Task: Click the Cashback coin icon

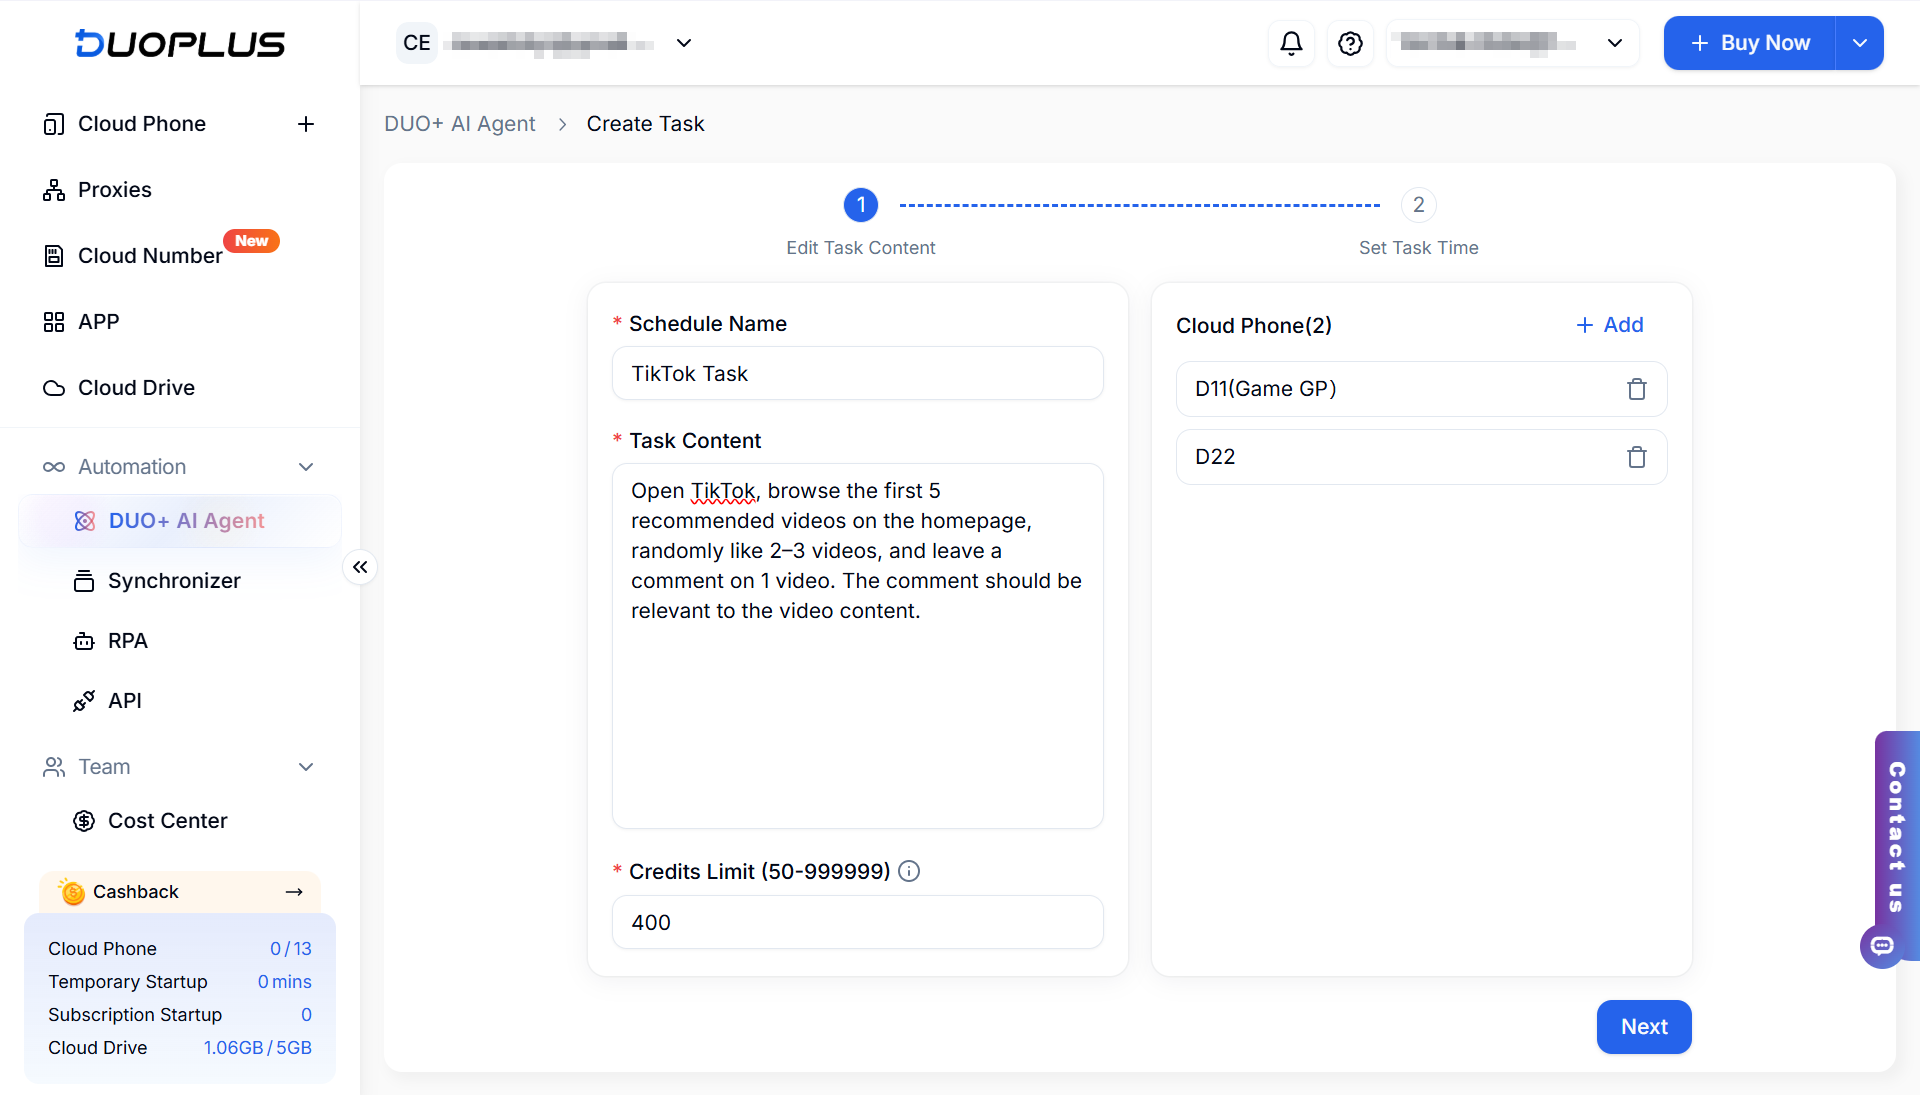Action: (x=72, y=891)
